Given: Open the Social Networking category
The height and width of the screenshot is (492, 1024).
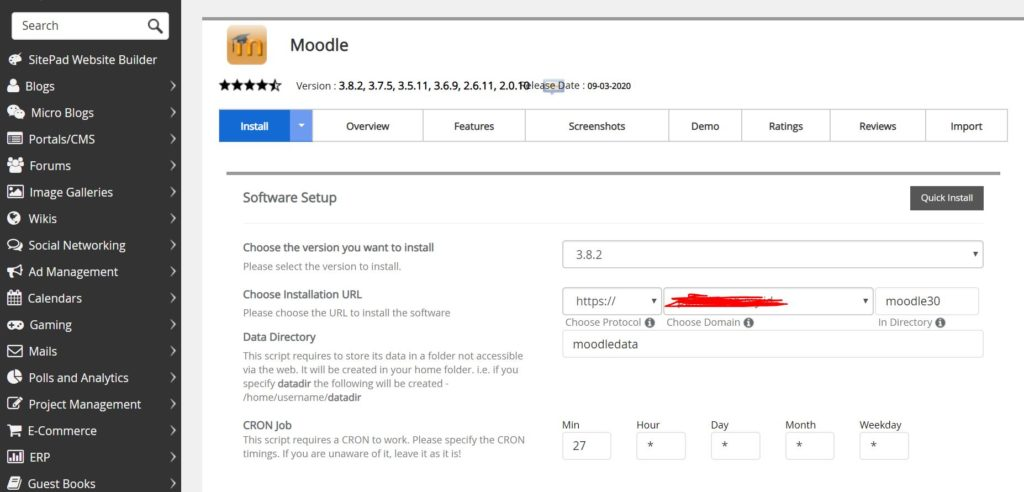Looking at the screenshot, I should pos(77,245).
